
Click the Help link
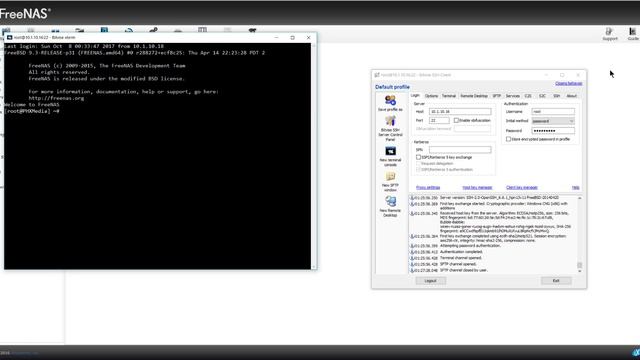coord(576,187)
